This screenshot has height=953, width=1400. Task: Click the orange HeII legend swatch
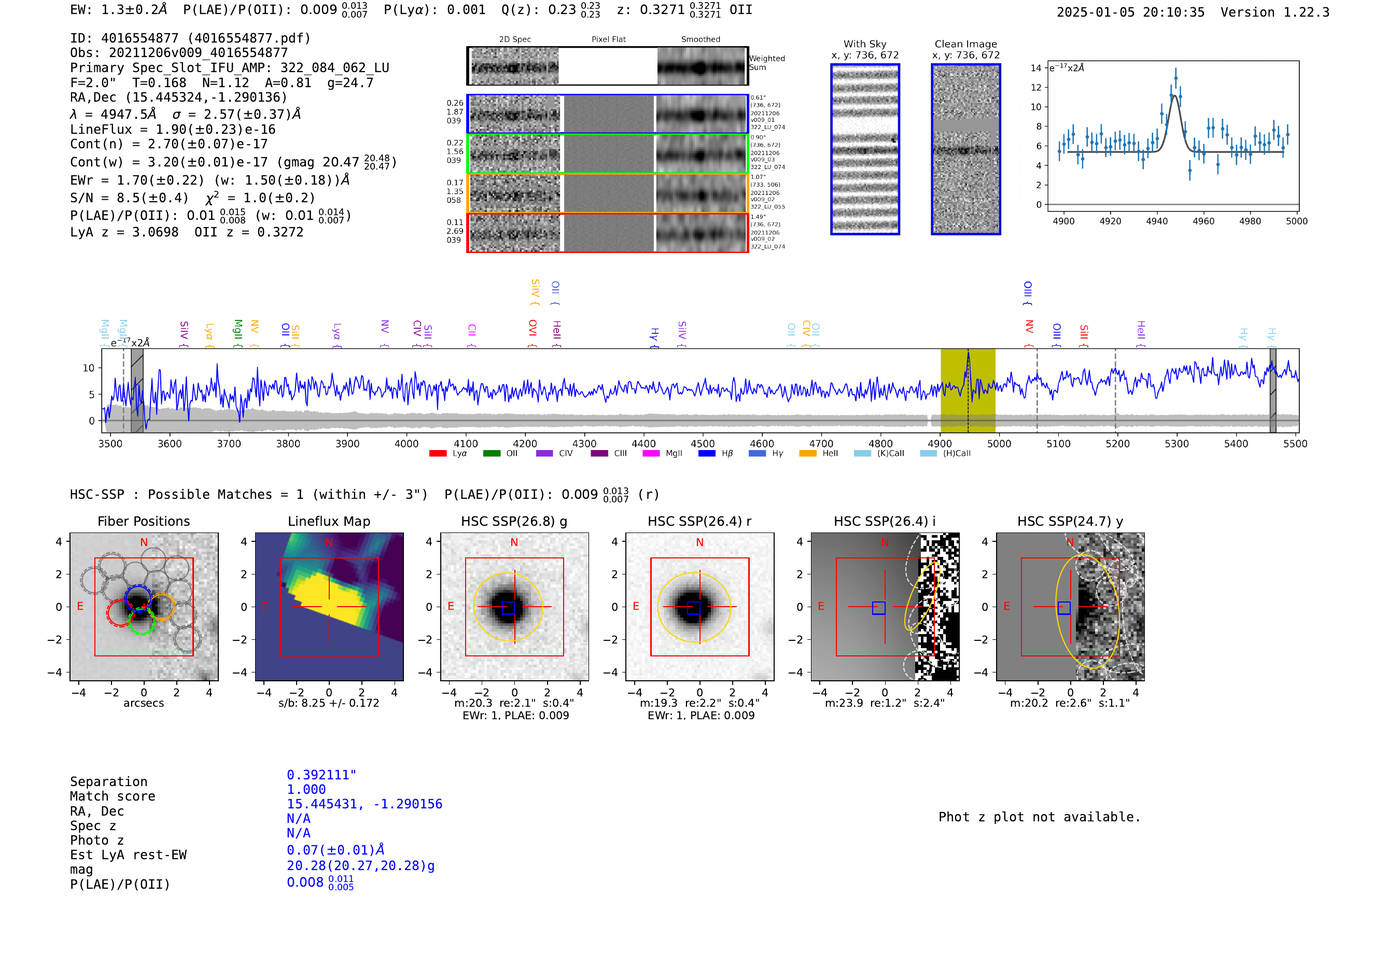(808, 454)
